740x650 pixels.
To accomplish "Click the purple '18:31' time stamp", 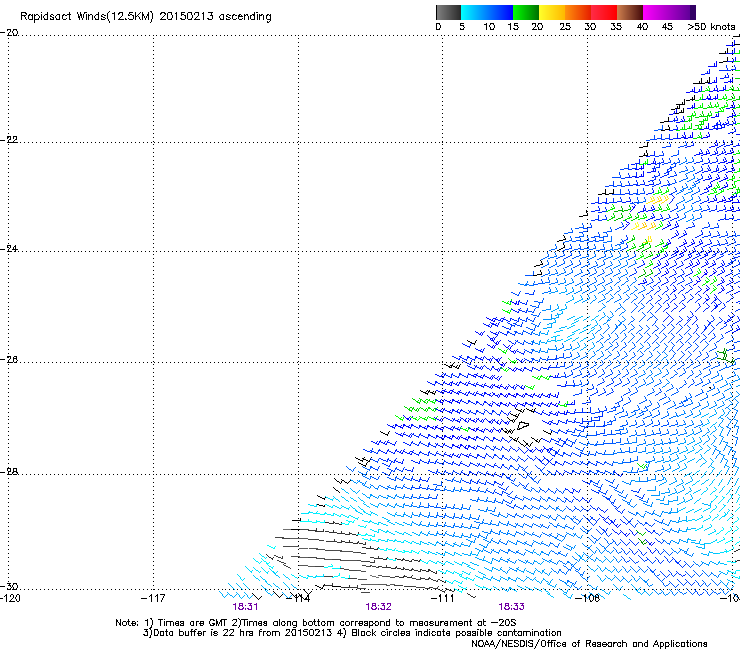I will [x=245, y=607].
